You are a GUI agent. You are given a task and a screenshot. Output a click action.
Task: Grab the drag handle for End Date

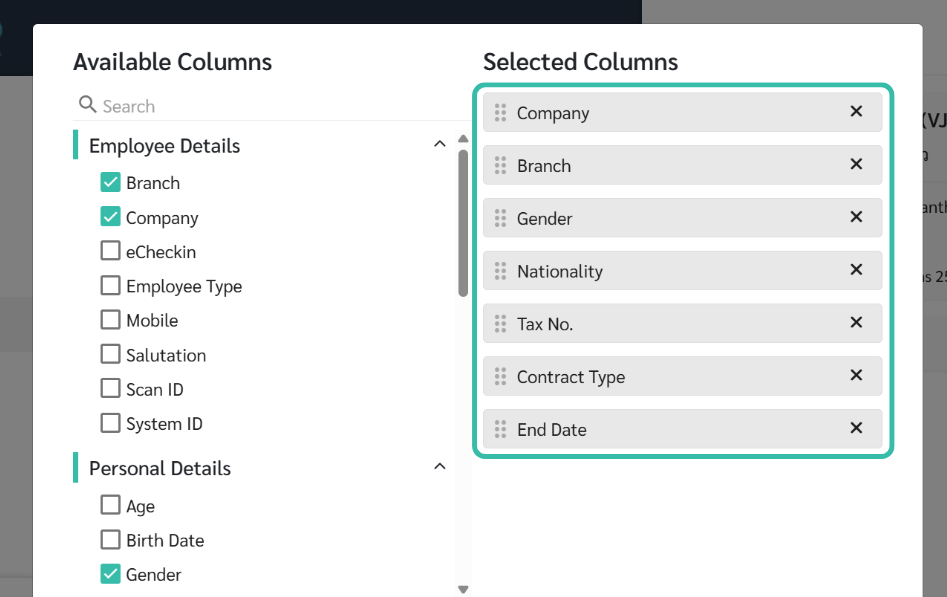500,429
